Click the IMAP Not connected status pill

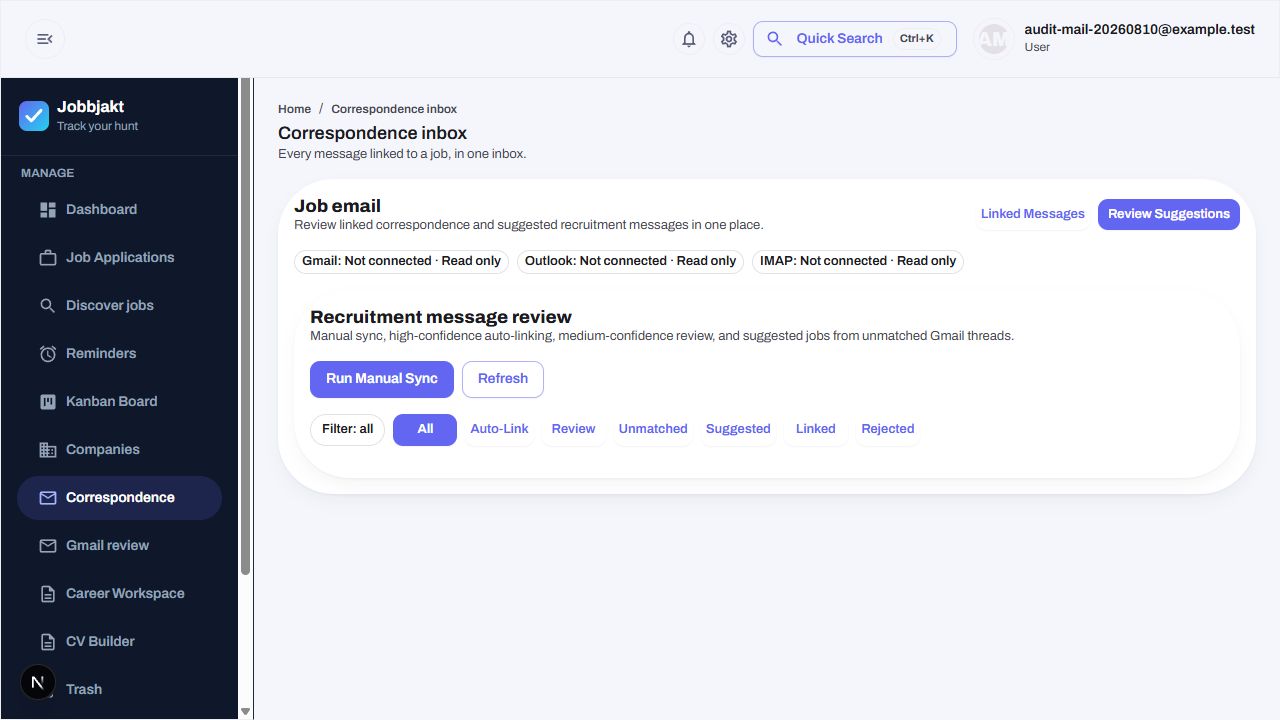click(x=858, y=261)
